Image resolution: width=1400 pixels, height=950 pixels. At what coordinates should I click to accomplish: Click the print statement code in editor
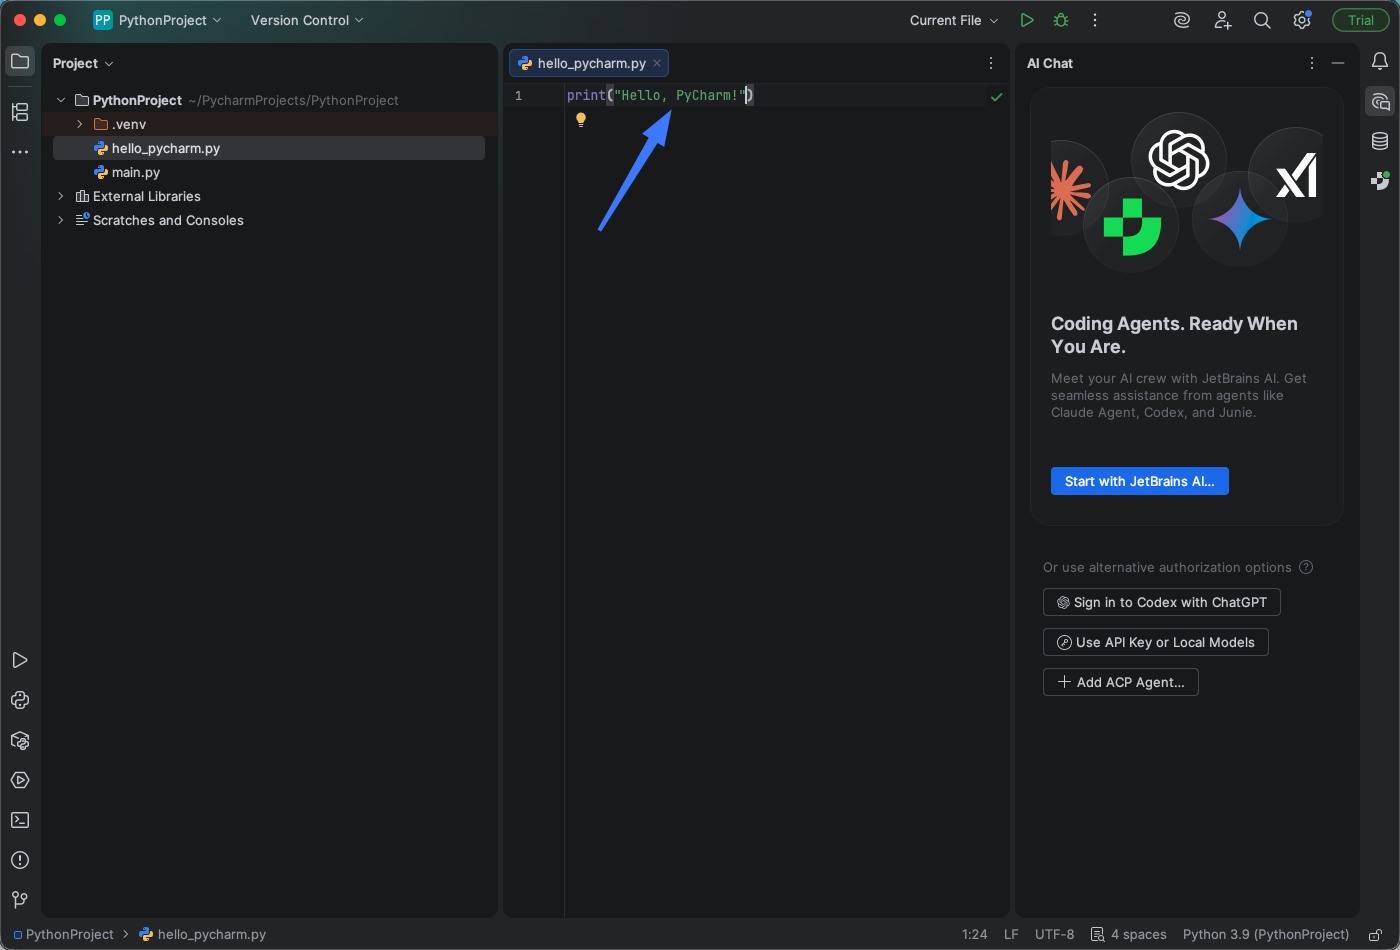point(660,95)
